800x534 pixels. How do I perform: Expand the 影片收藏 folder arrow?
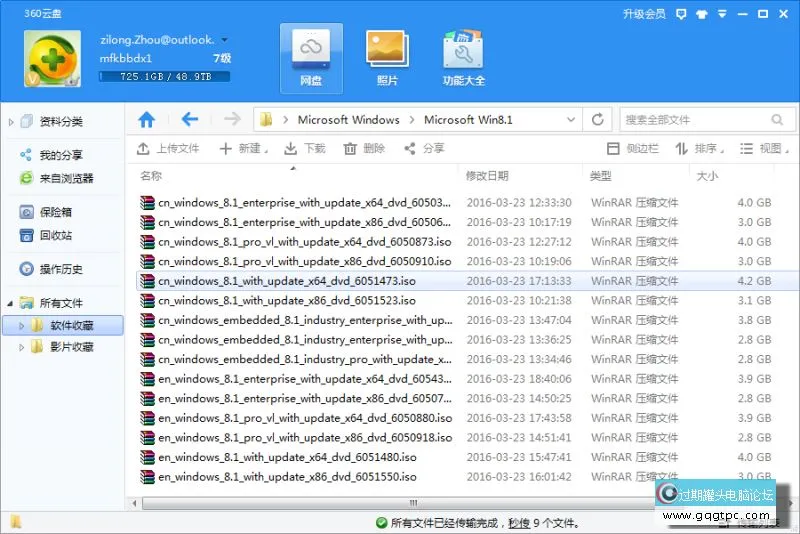click(21, 347)
